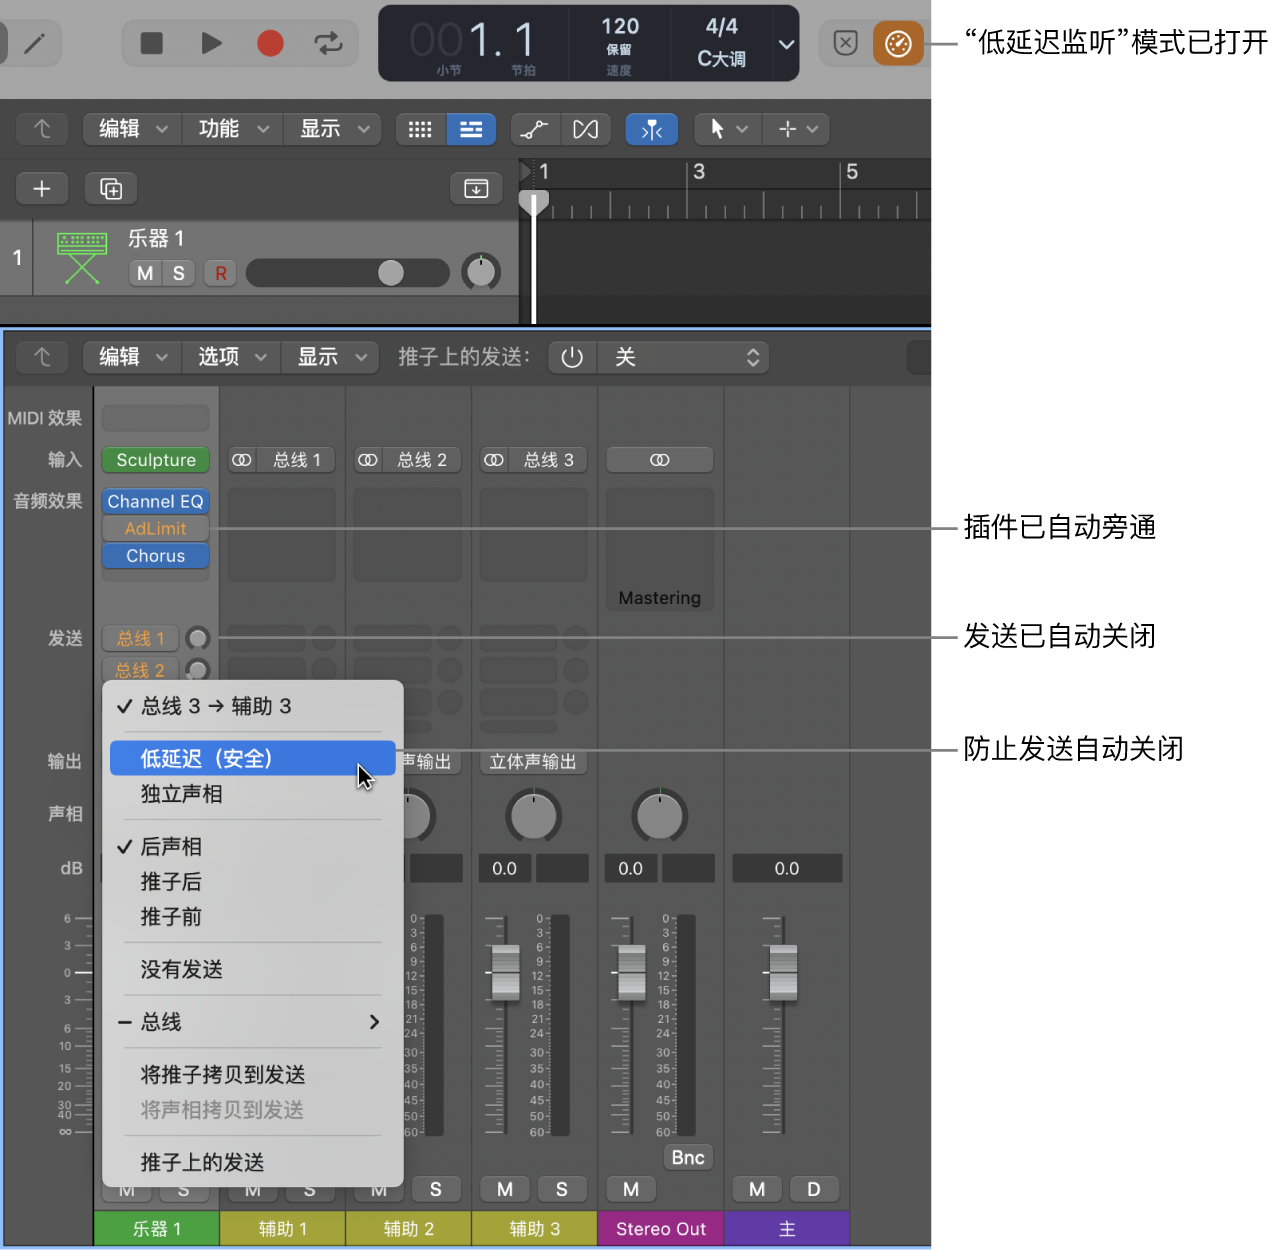The height and width of the screenshot is (1250, 1282).
Task: Expand the 总线 submenu in the context menu
Action: point(252,1022)
